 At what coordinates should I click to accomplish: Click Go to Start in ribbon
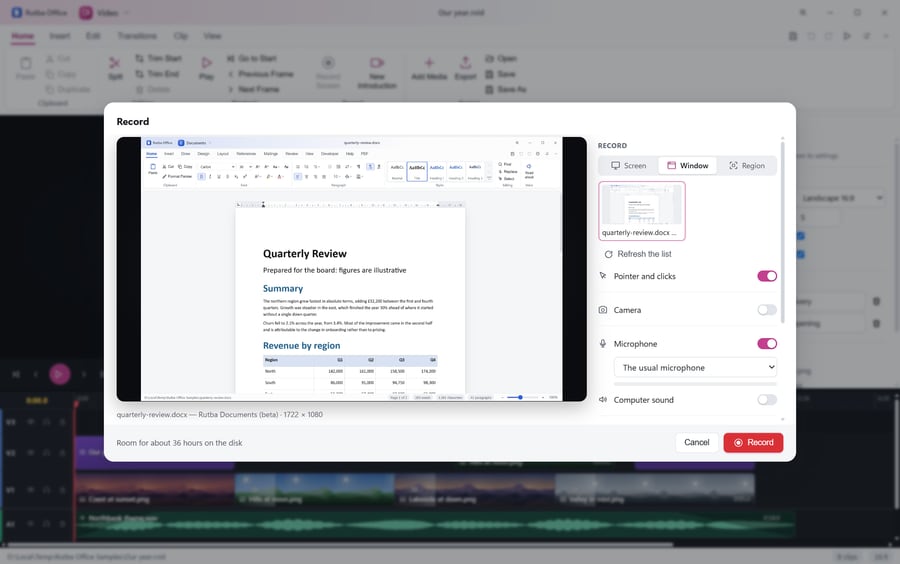(x=251, y=59)
